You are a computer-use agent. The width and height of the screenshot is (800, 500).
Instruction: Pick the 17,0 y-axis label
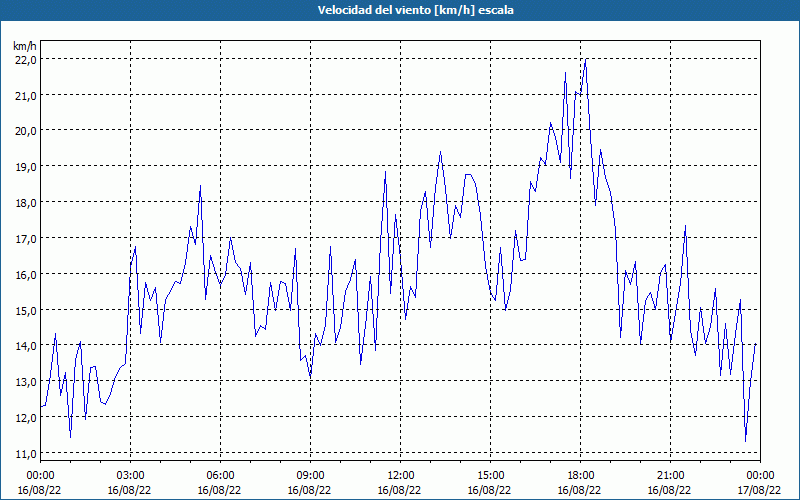point(26,239)
